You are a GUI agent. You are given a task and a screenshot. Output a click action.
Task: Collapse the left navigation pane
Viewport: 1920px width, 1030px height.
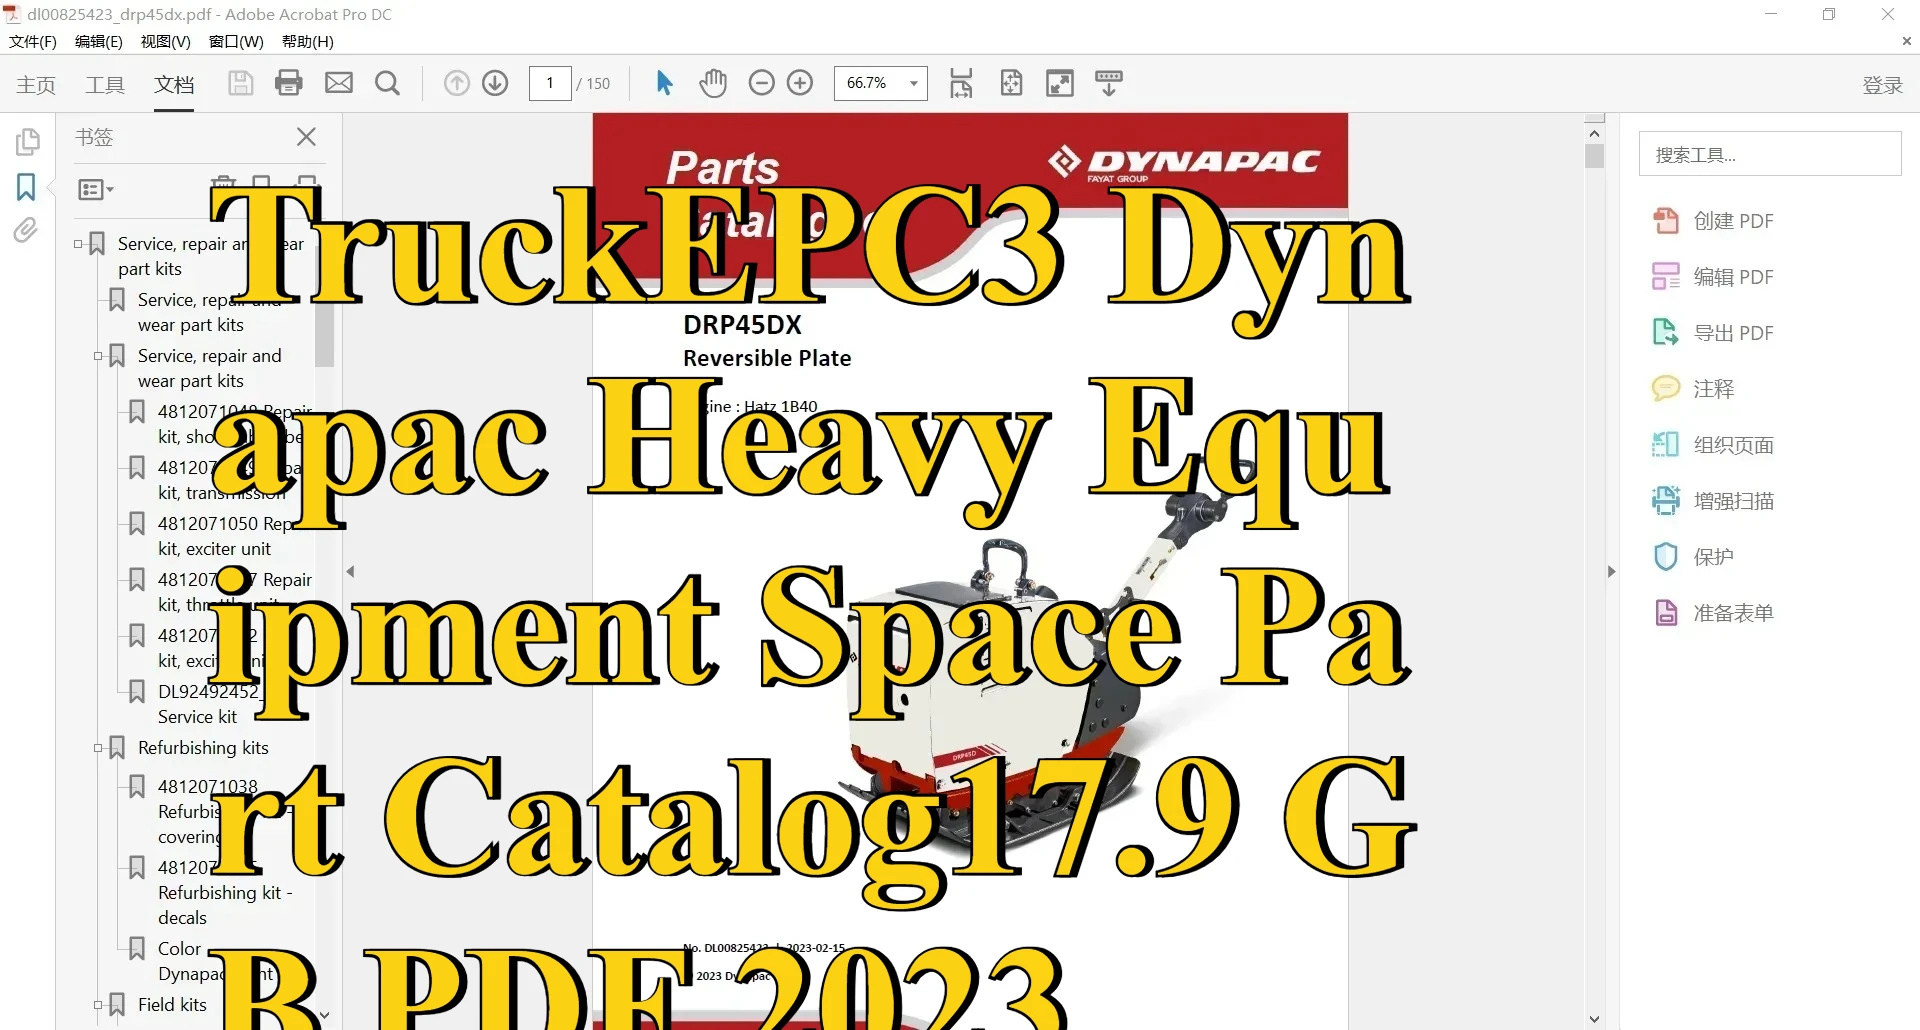pyautogui.click(x=350, y=571)
